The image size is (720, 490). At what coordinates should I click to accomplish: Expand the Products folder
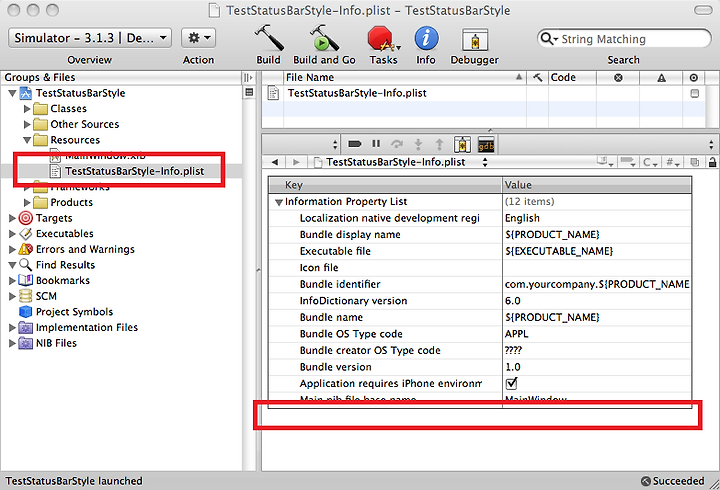coord(27,203)
